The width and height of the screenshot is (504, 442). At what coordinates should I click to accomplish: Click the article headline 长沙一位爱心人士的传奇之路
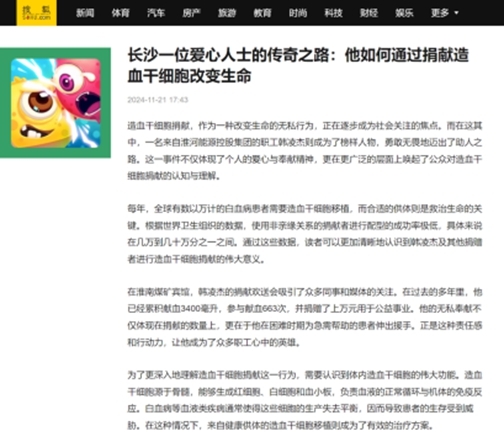click(x=298, y=65)
